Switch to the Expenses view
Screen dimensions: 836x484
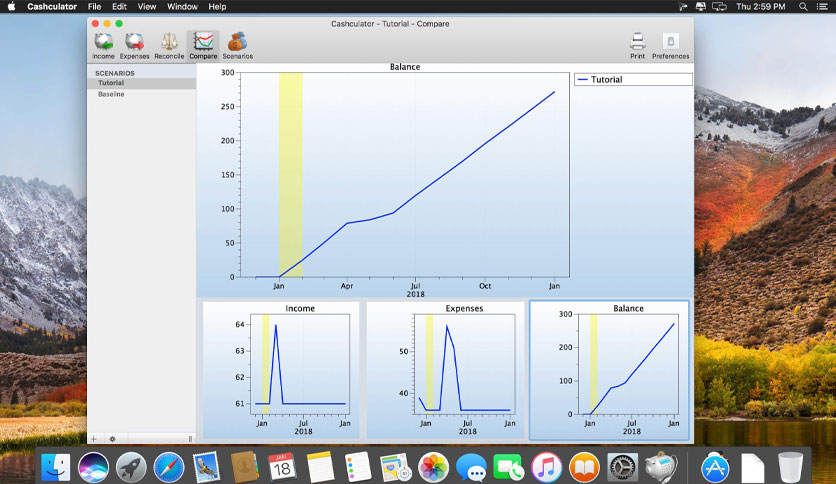(x=134, y=46)
